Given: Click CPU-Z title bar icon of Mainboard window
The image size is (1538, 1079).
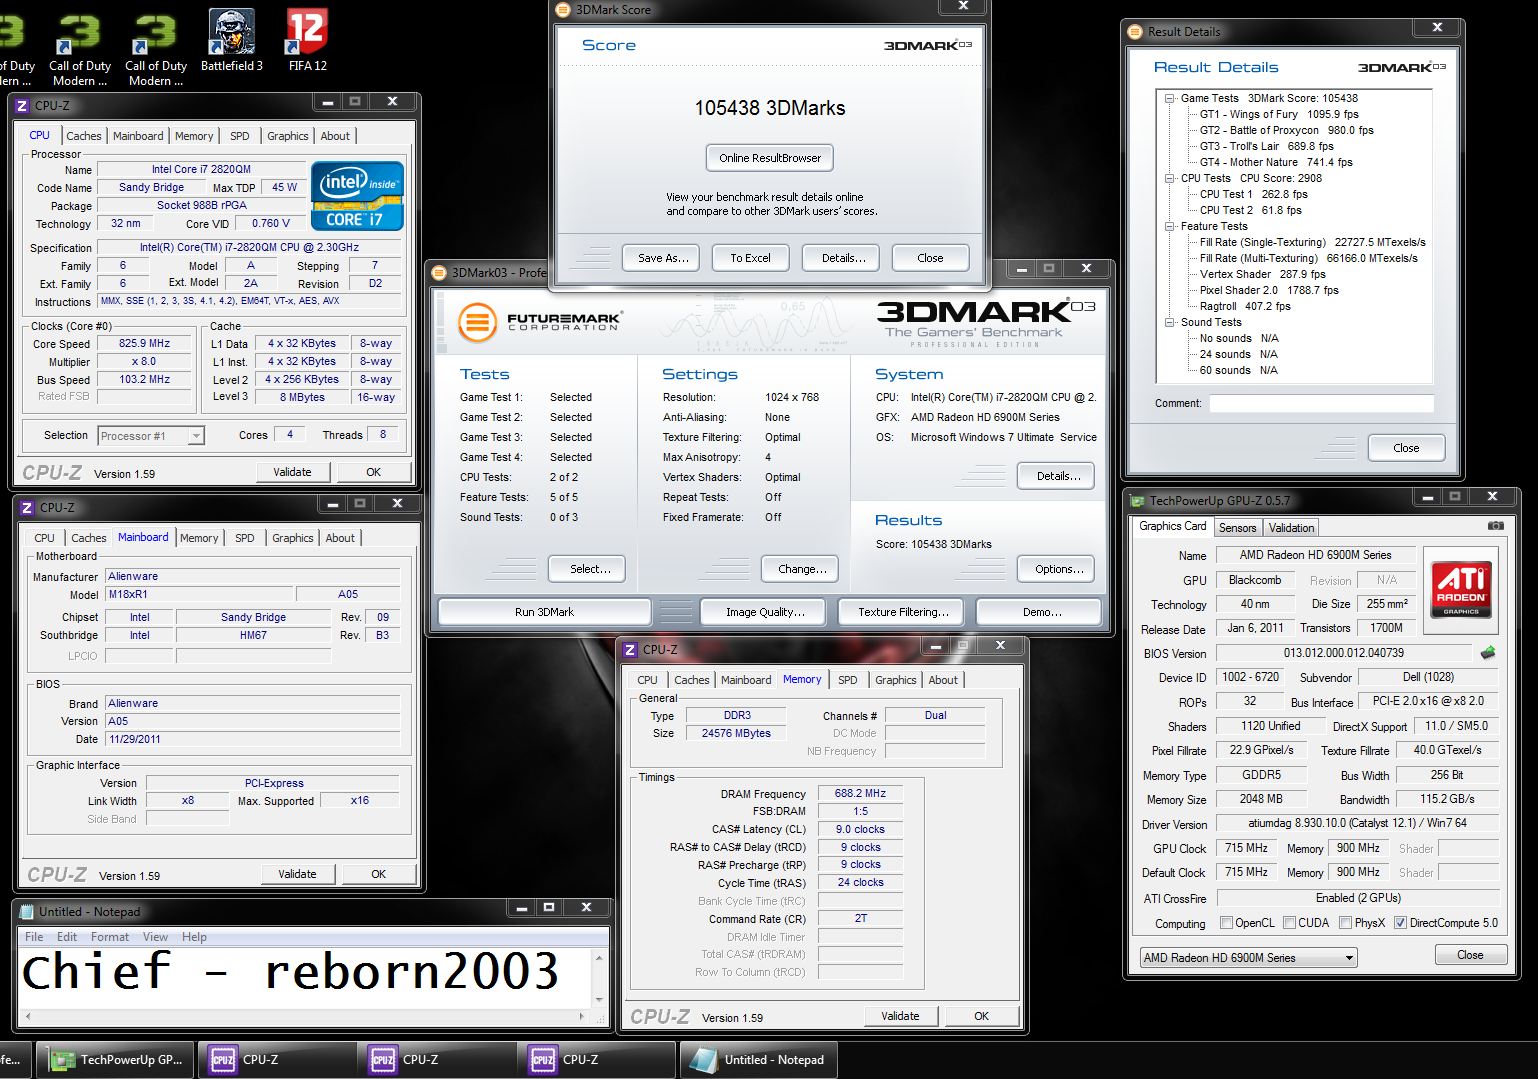Looking at the screenshot, I should [29, 507].
